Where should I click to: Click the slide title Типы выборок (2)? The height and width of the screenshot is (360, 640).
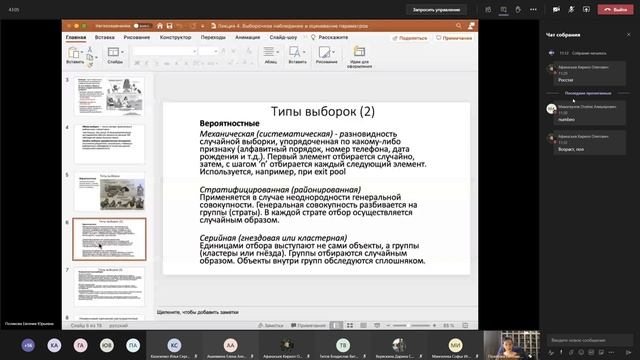(323, 111)
